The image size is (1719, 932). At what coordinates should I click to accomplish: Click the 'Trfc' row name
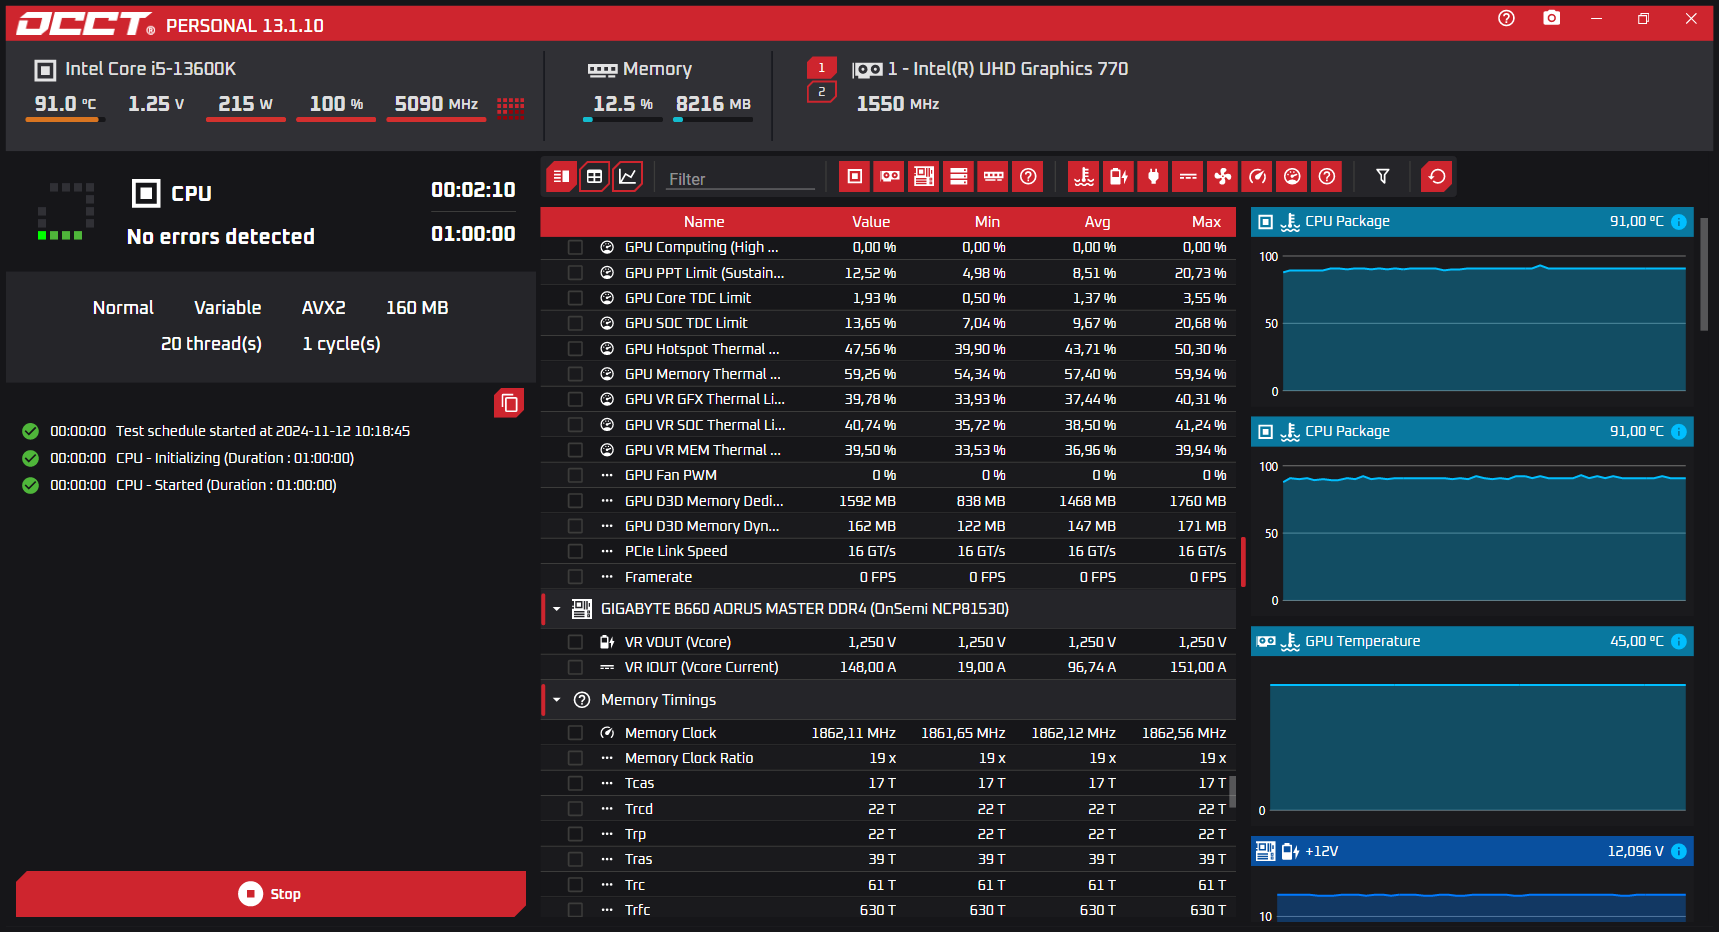[x=637, y=910]
